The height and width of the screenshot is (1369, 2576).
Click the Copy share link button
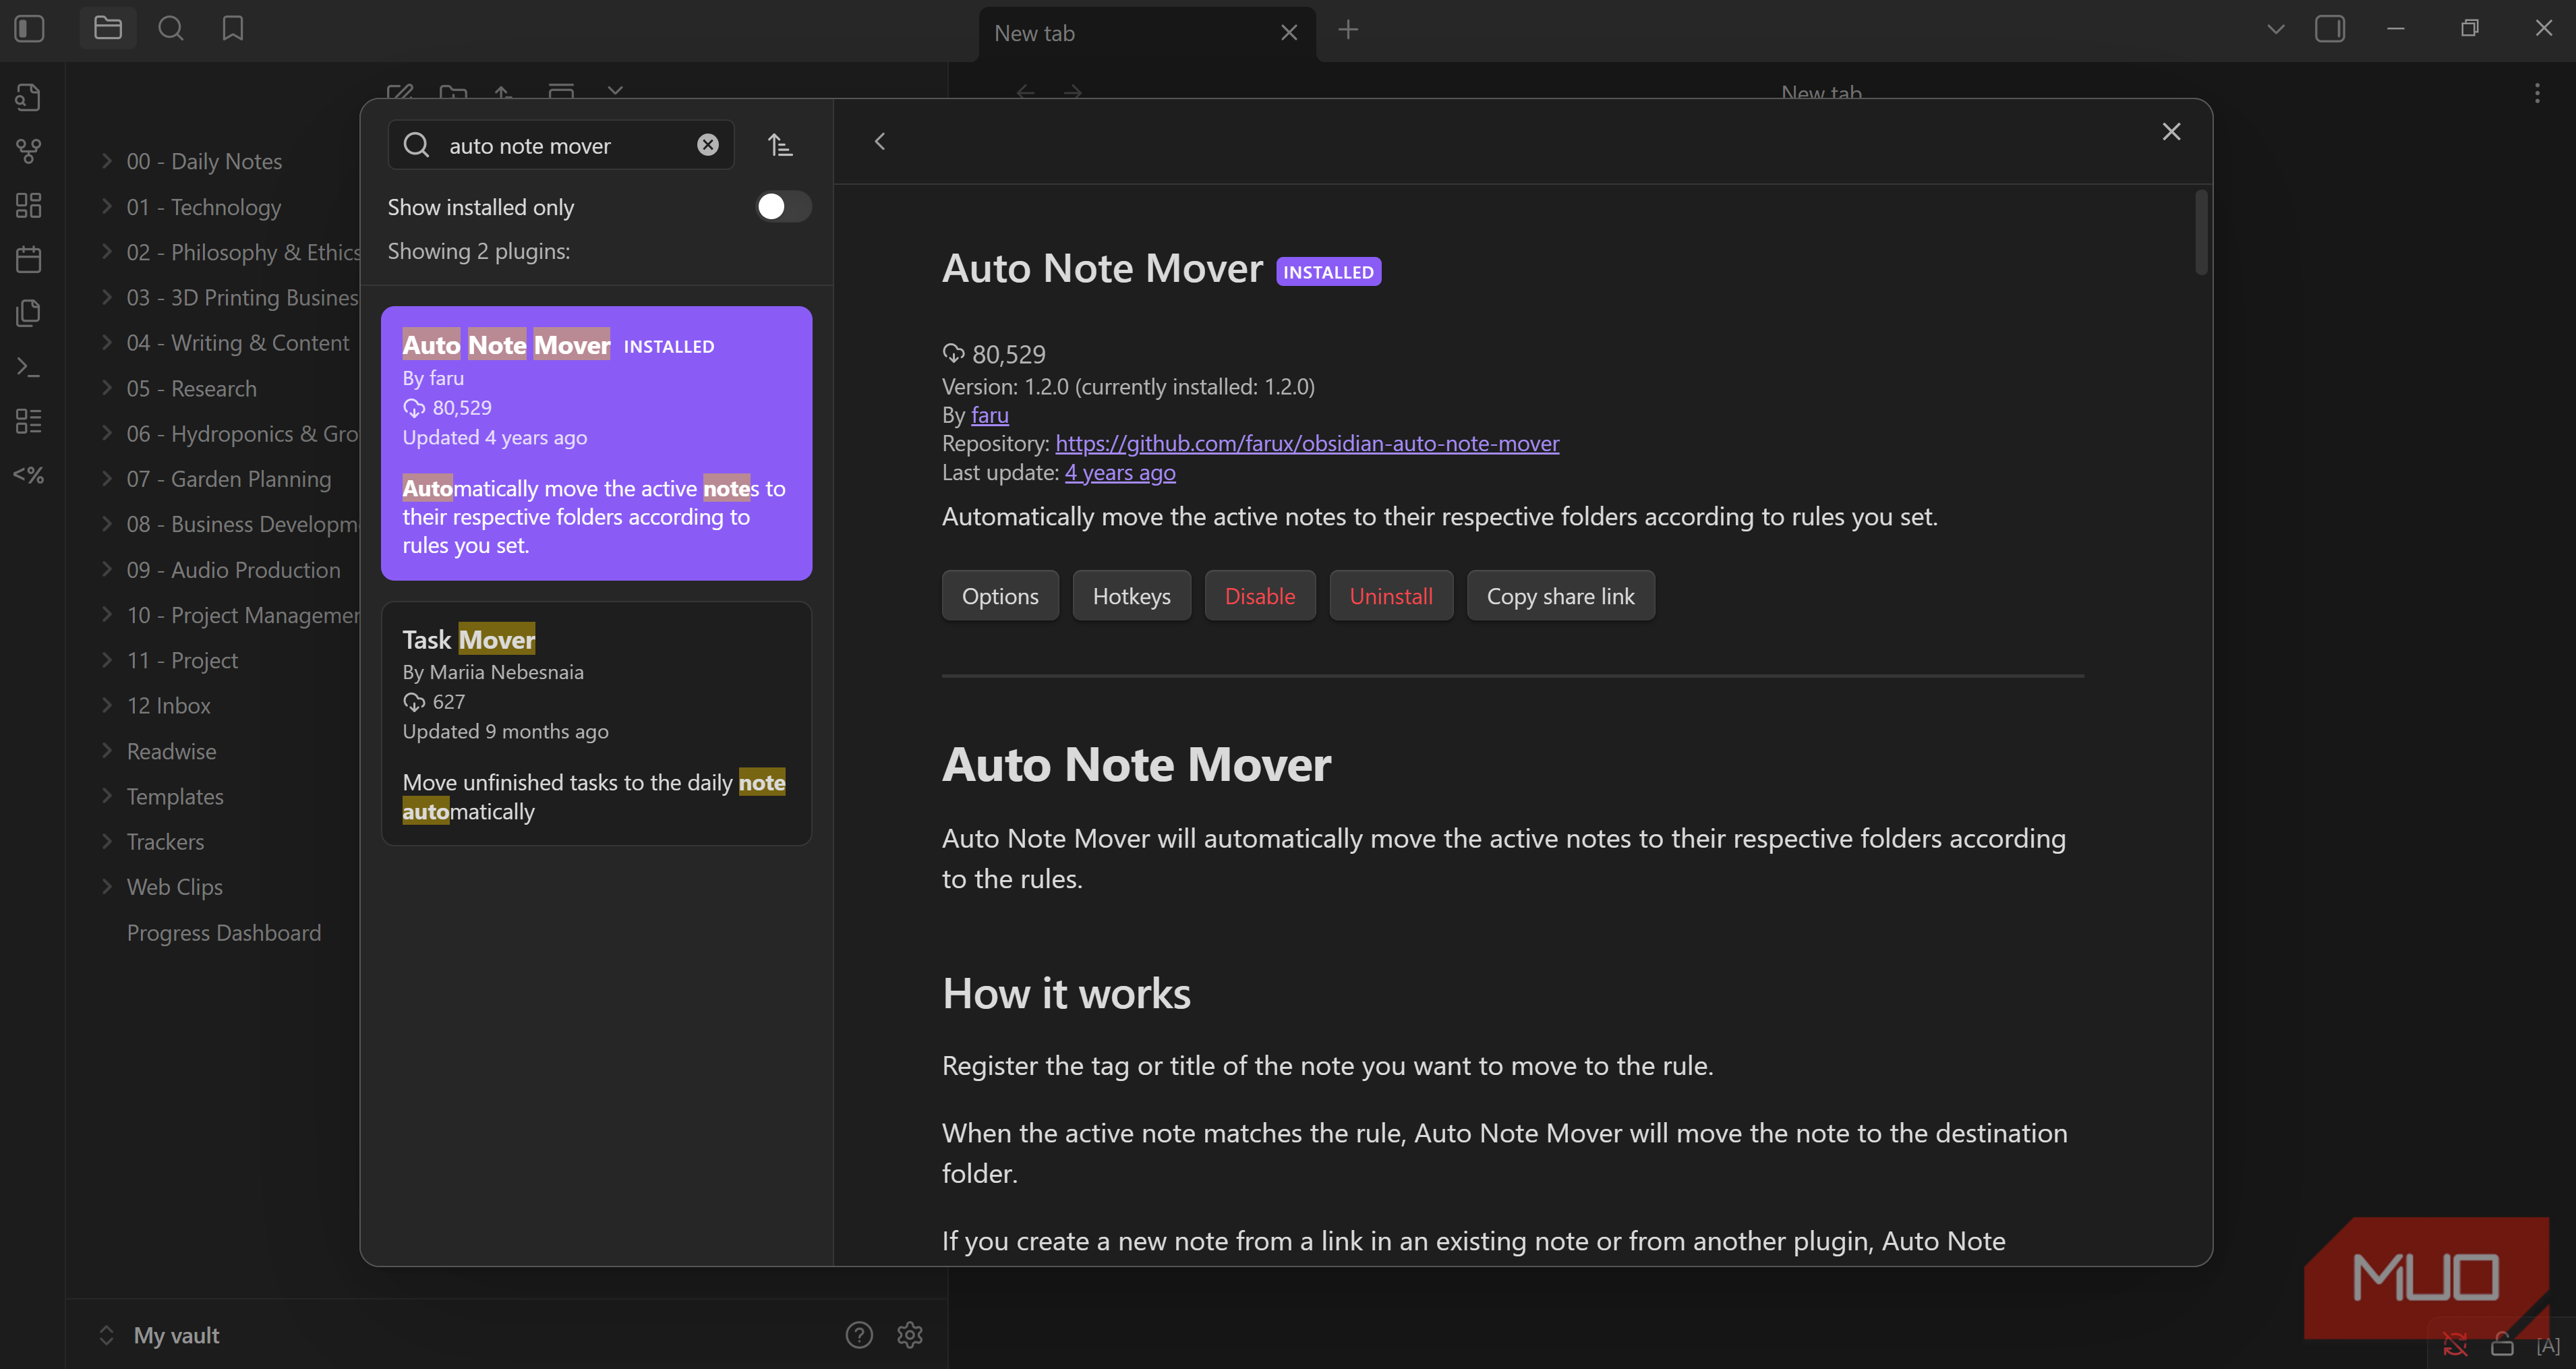pos(1560,595)
